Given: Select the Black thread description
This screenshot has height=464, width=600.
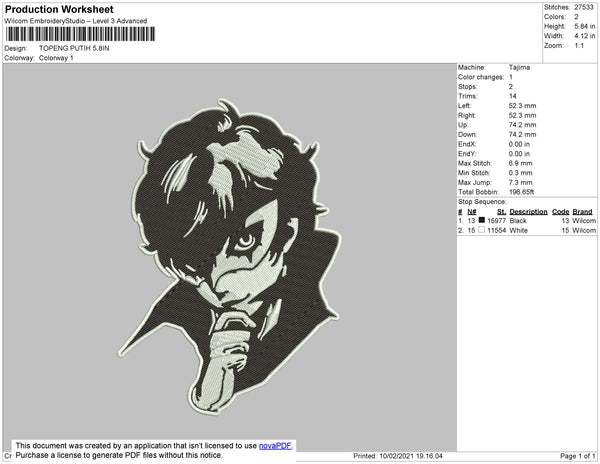Looking at the screenshot, I should [x=518, y=221].
